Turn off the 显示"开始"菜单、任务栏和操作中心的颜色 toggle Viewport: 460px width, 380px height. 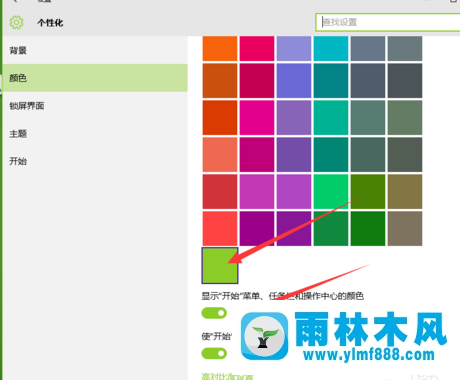point(214,313)
